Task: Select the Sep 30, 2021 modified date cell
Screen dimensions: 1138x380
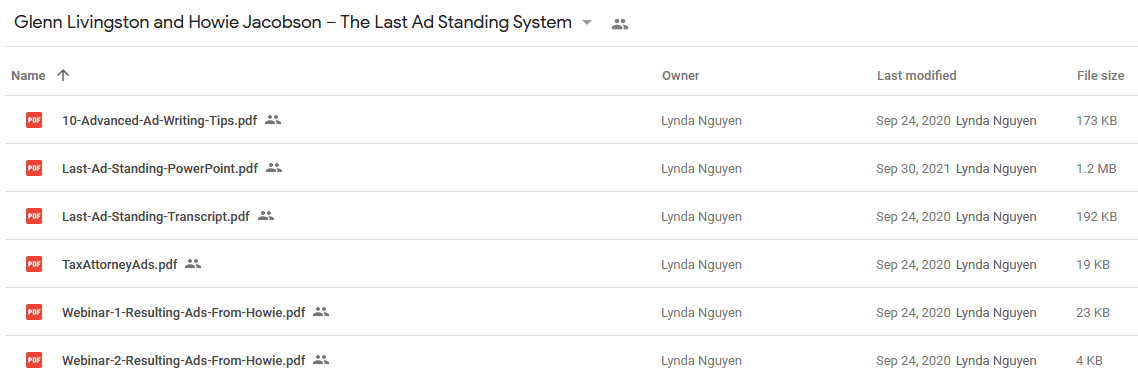Action: (x=913, y=169)
